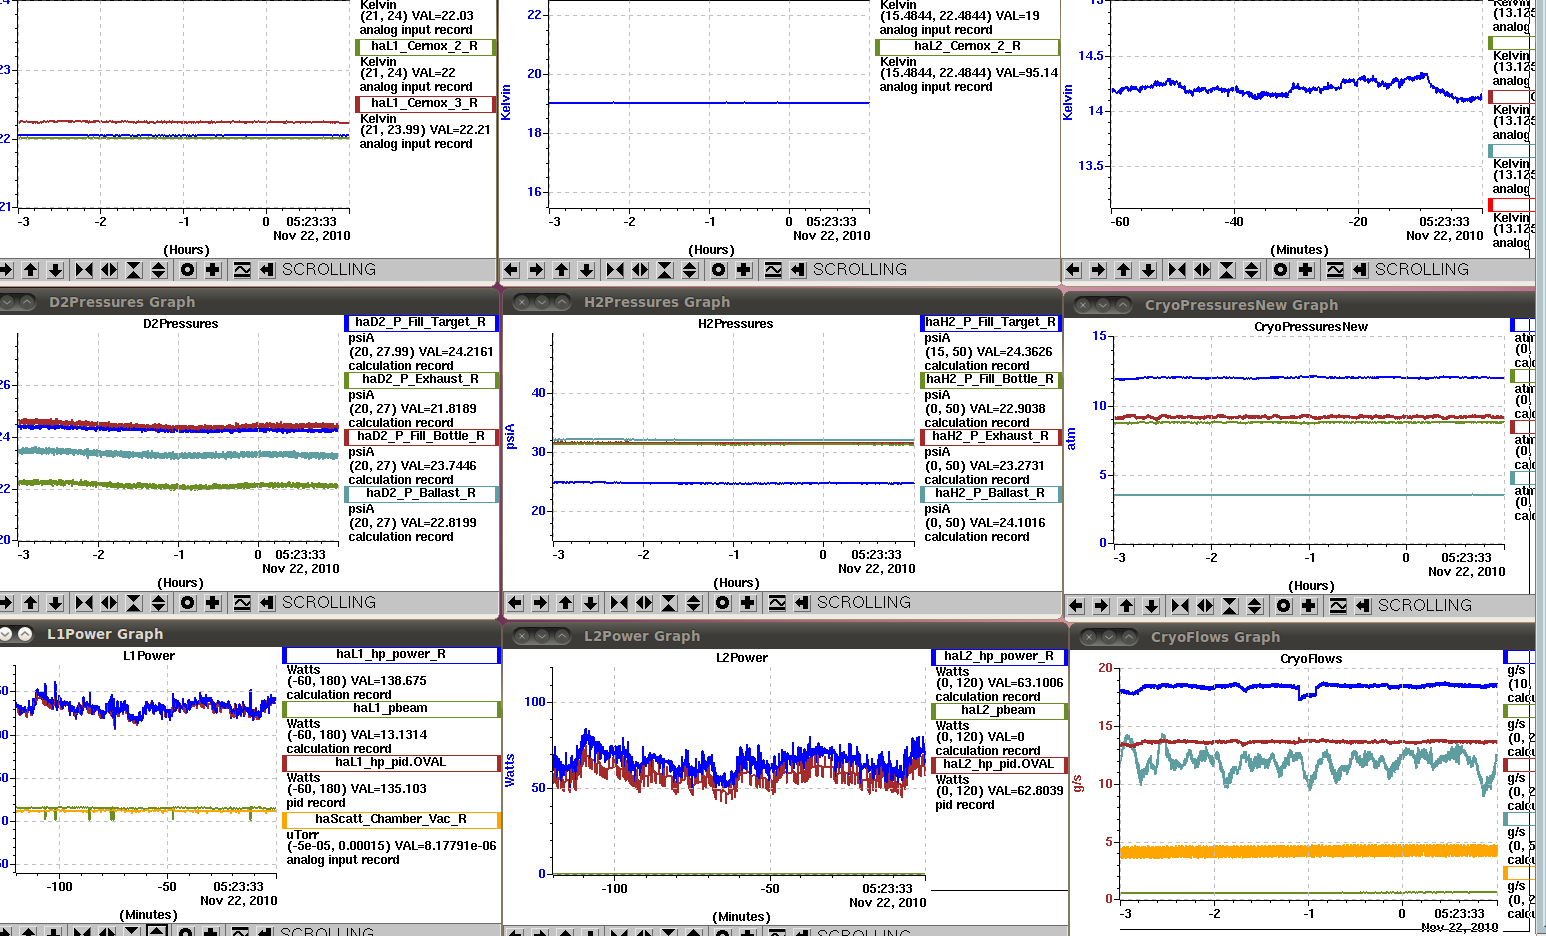Select haD2_P_Exhaust_R legend entry

coord(421,379)
